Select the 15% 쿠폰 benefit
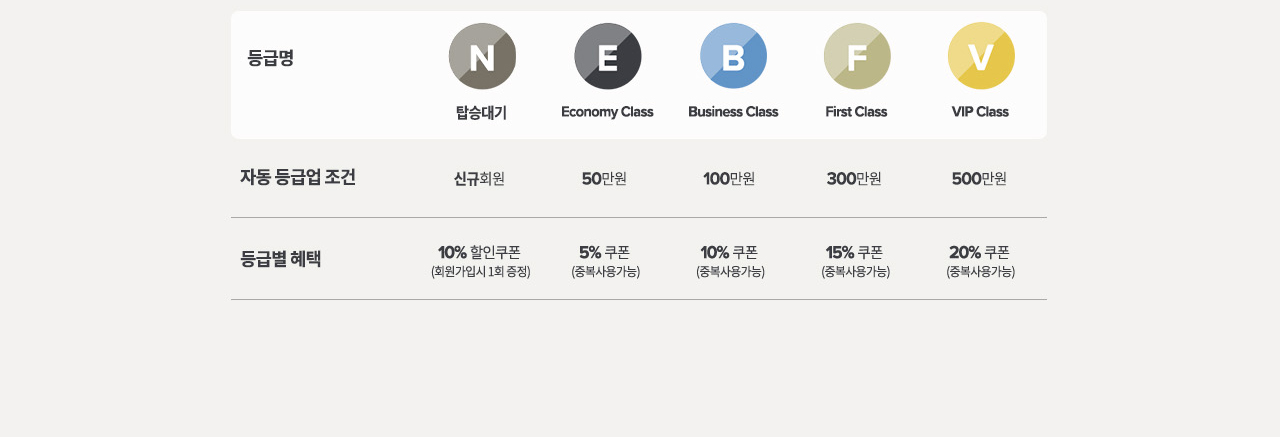1280x437 pixels. 855,252
